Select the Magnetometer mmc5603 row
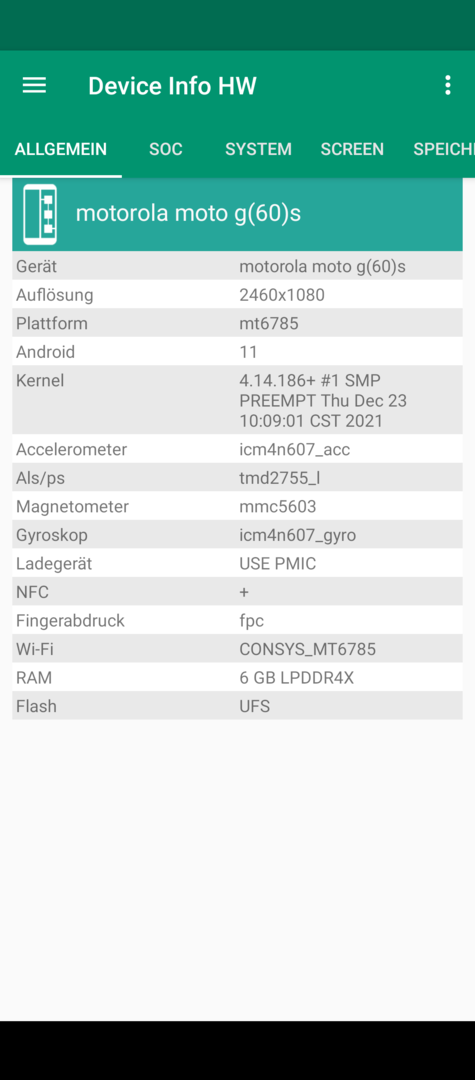The image size is (475, 1080). [x=237, y=506]
